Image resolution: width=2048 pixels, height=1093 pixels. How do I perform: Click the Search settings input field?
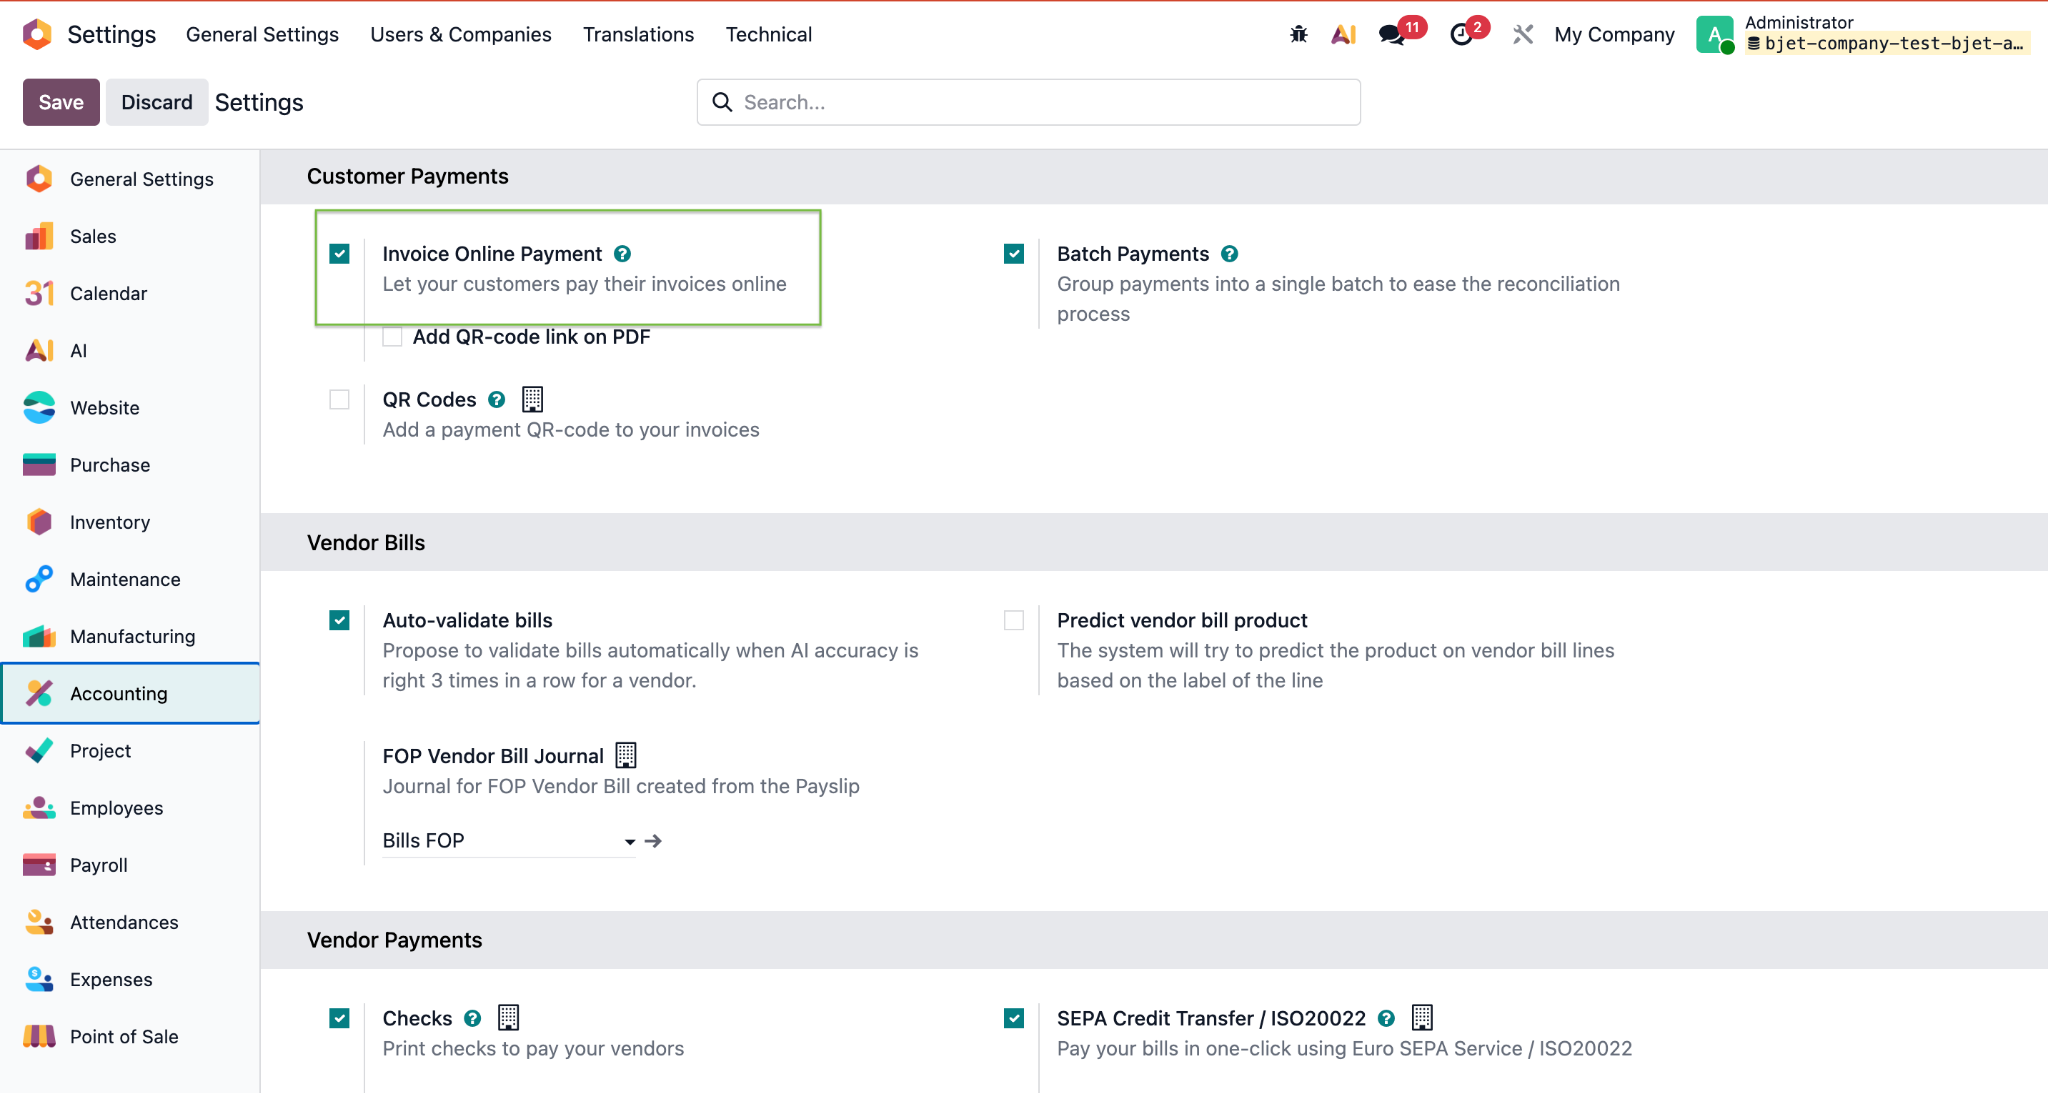(x=1028, y=102)
